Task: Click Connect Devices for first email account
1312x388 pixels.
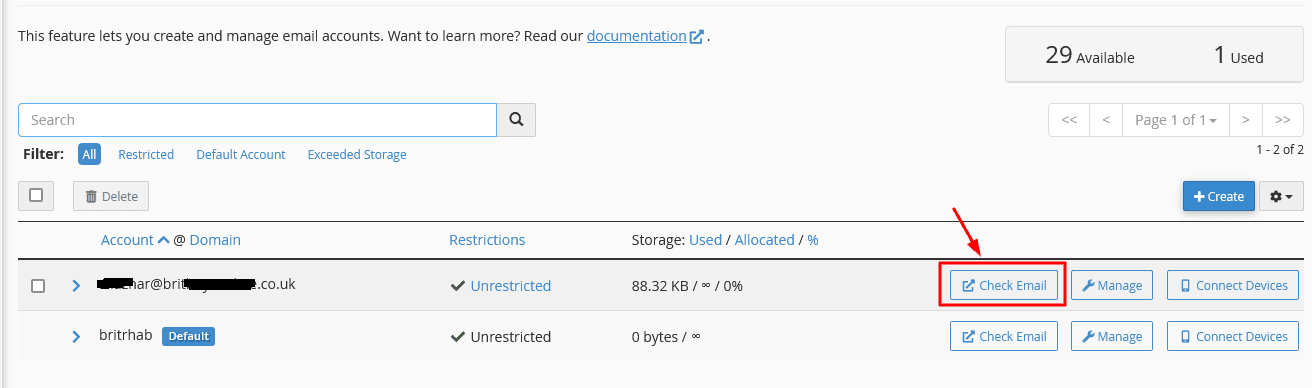Action: [x=1233, y=285]
